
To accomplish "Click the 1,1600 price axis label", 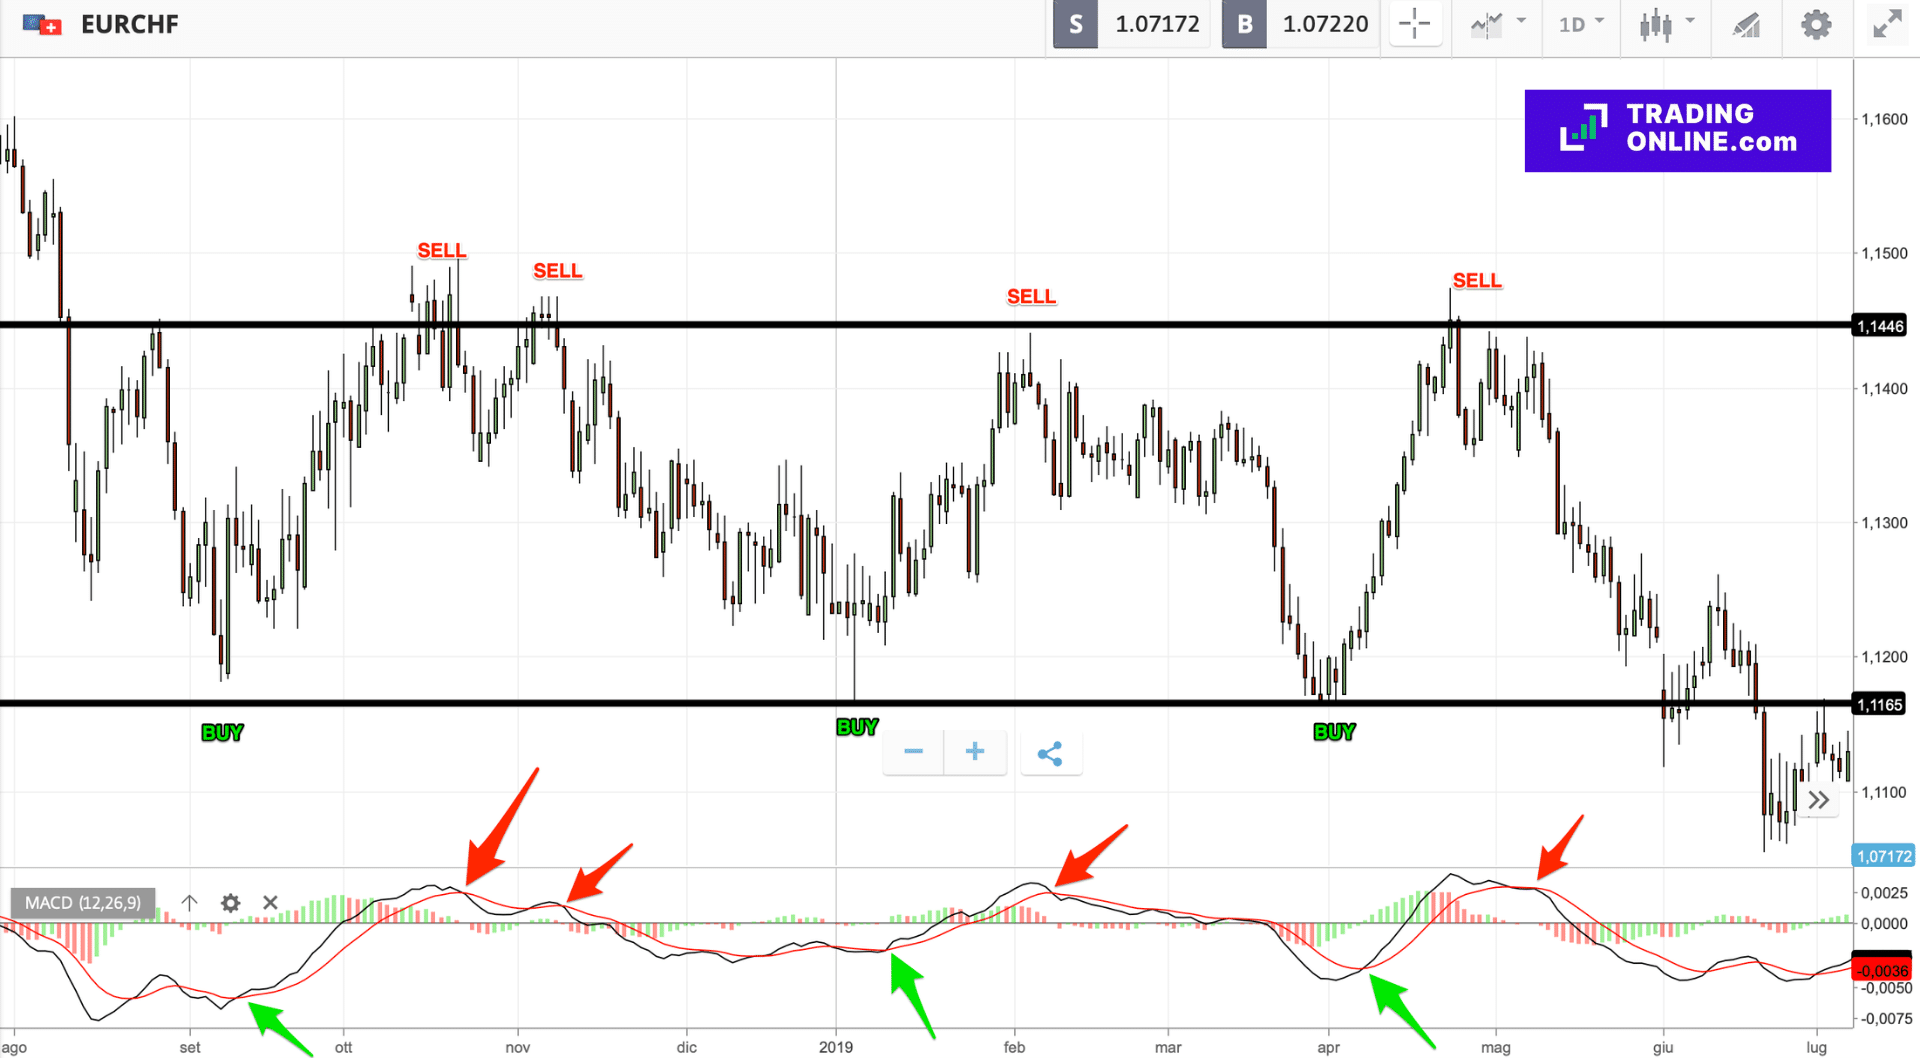I will pos(1884,119).
